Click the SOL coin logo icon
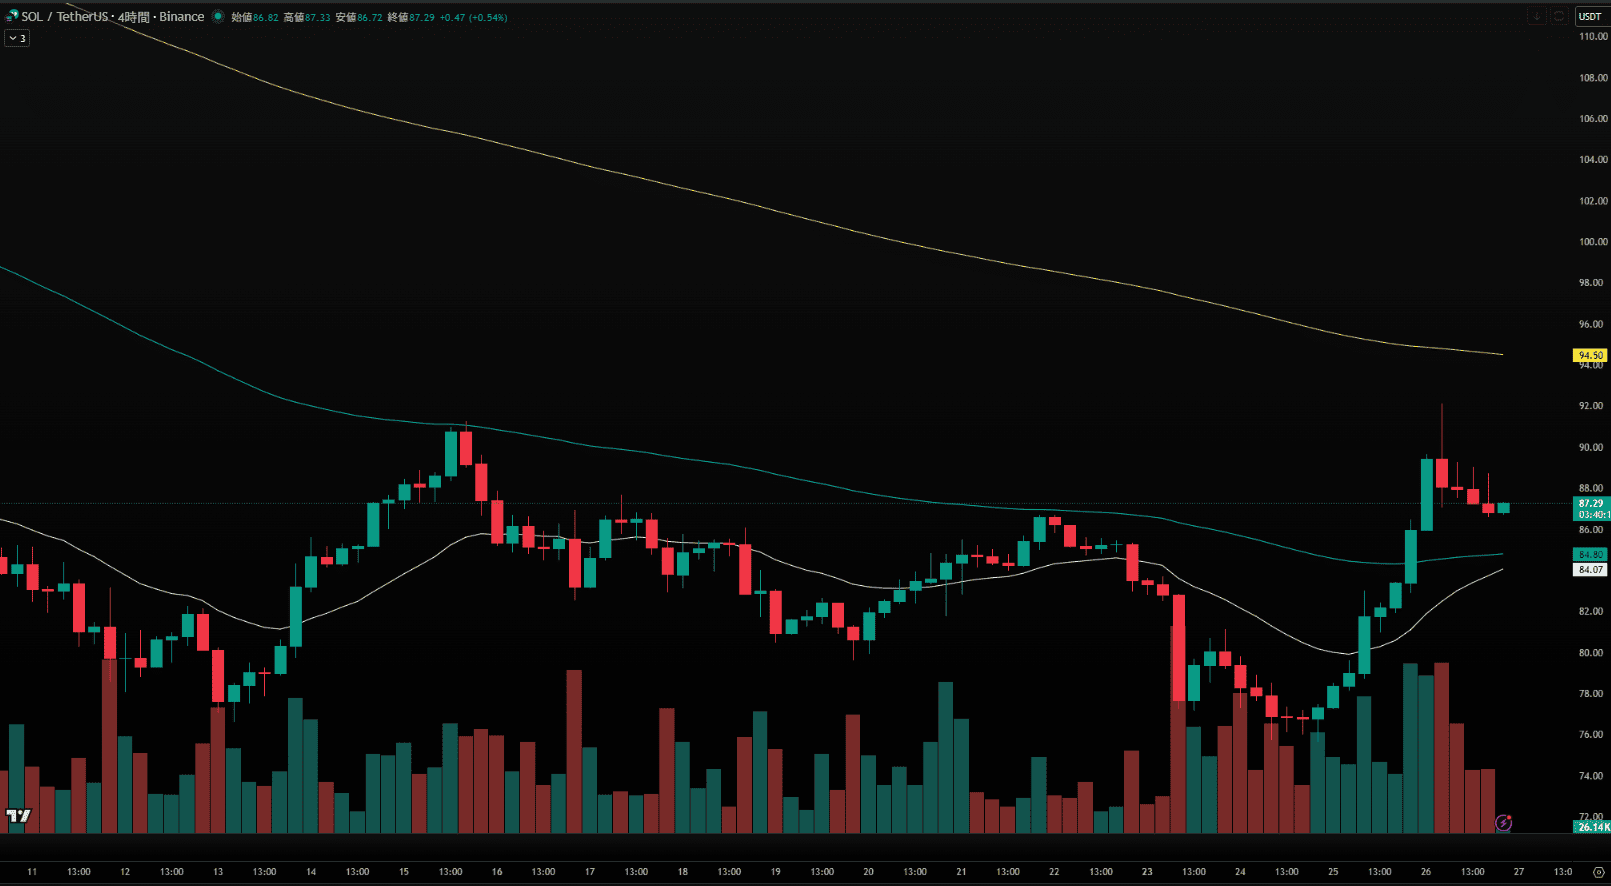 pyautogui.click(x=12, y=16)
